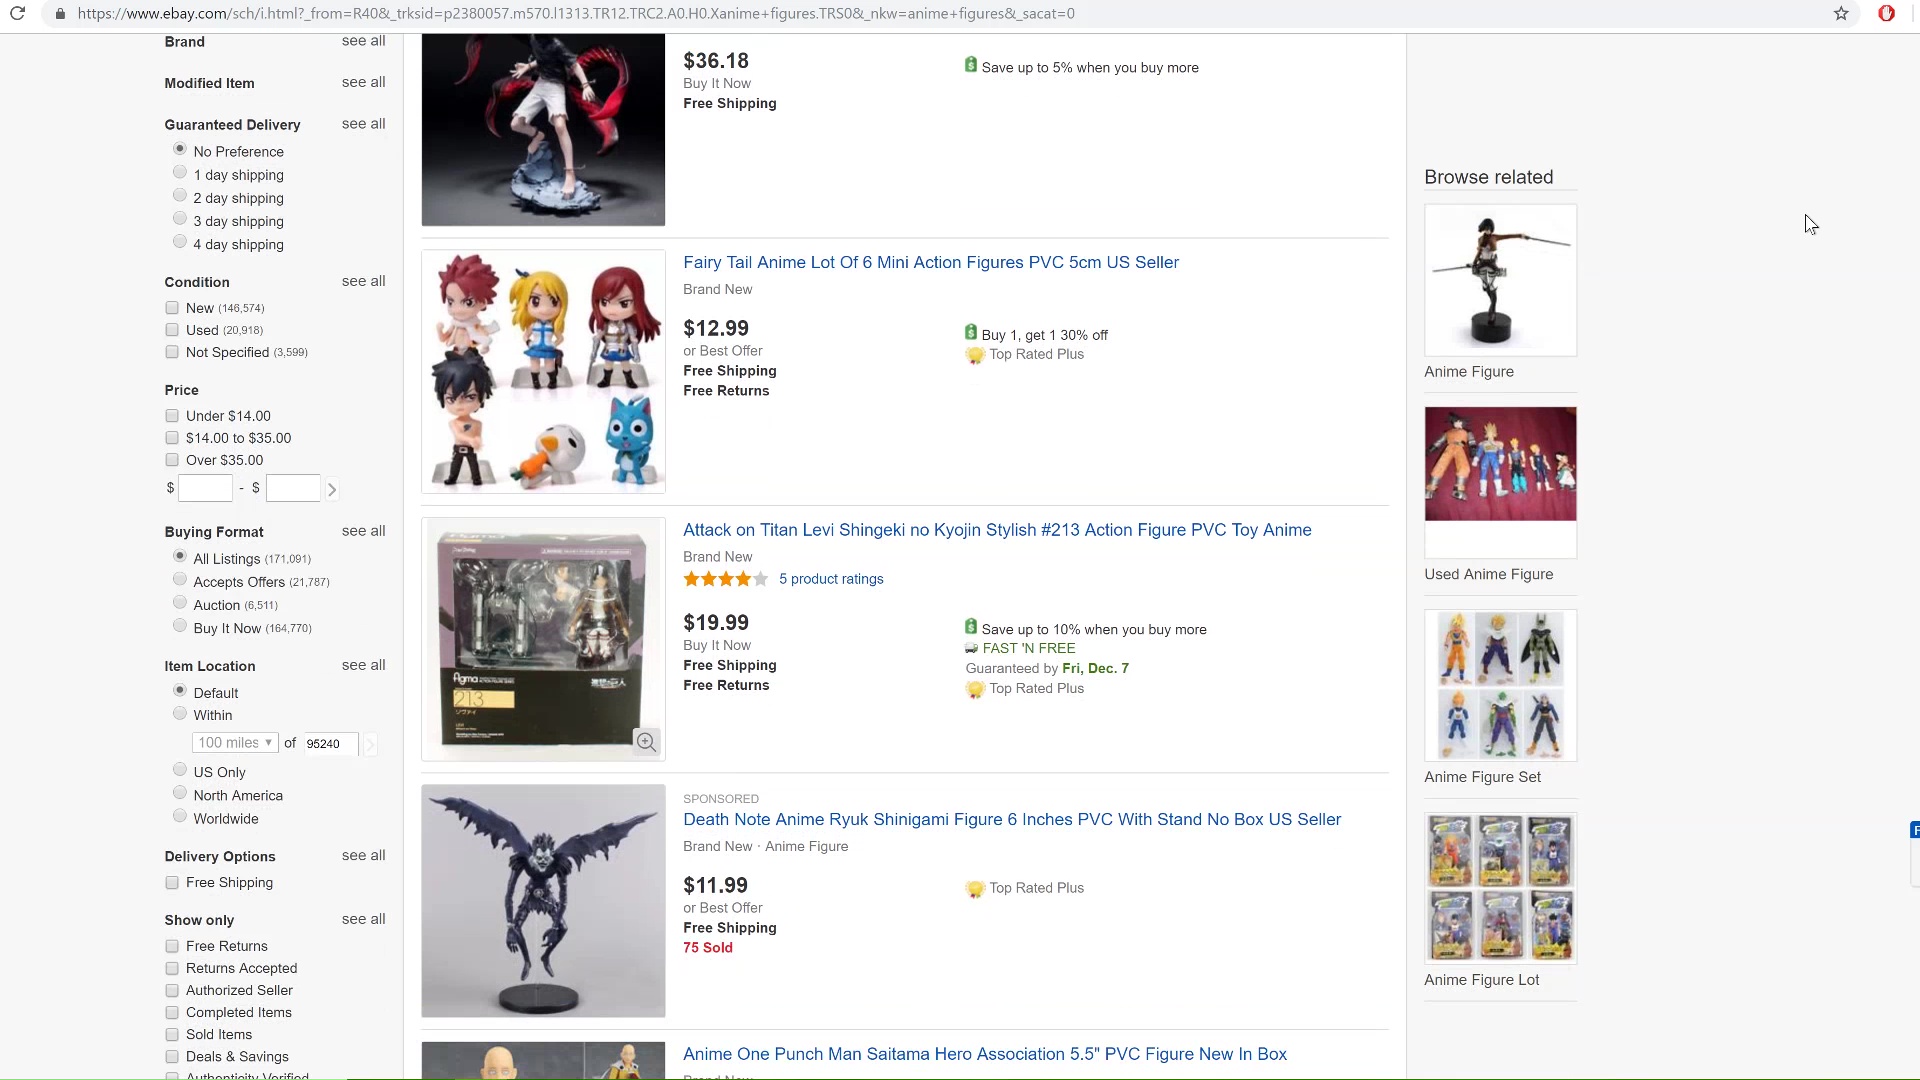Choose the Auction buying format

pyautogui.click(x=180, y=603)
